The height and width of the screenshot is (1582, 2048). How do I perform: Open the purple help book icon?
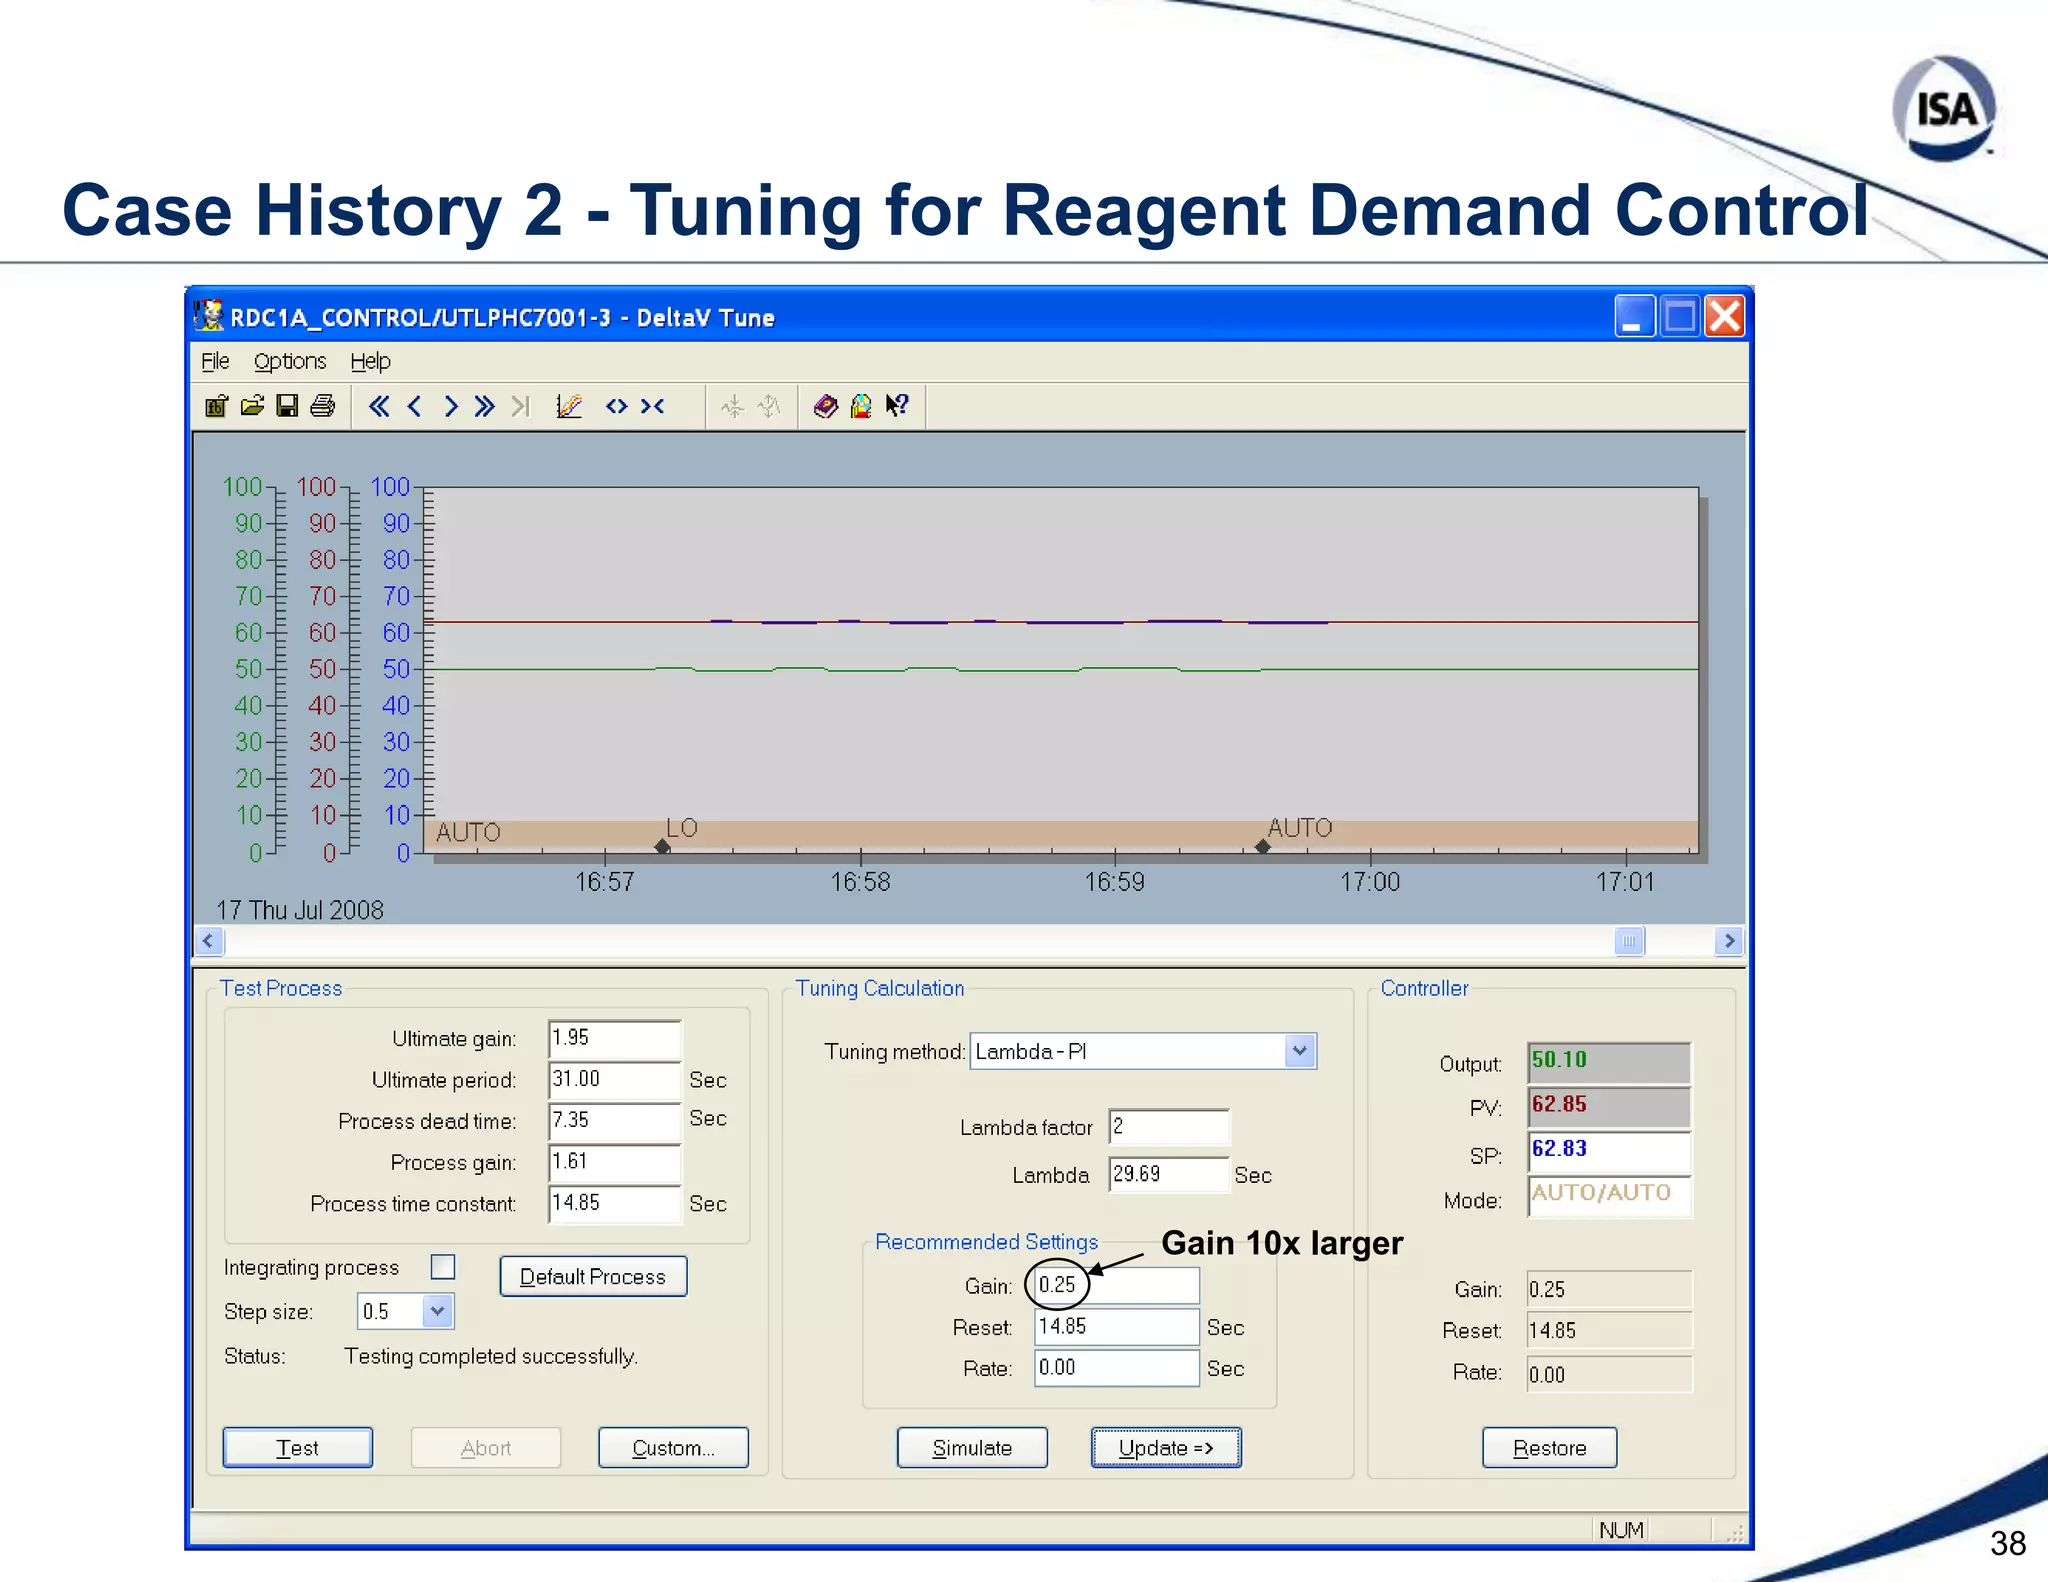pyautogui.click(x=826, y=406)
